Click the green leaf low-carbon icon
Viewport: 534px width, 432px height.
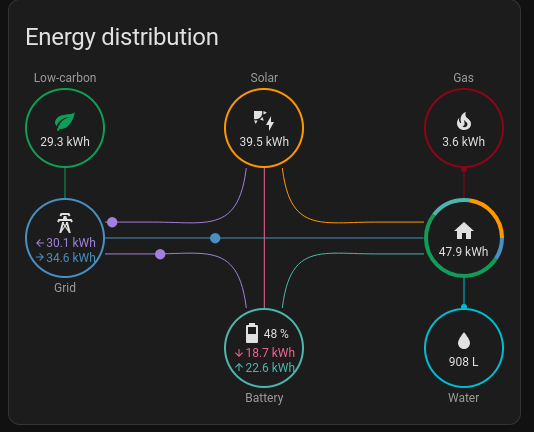pos(65,122)
